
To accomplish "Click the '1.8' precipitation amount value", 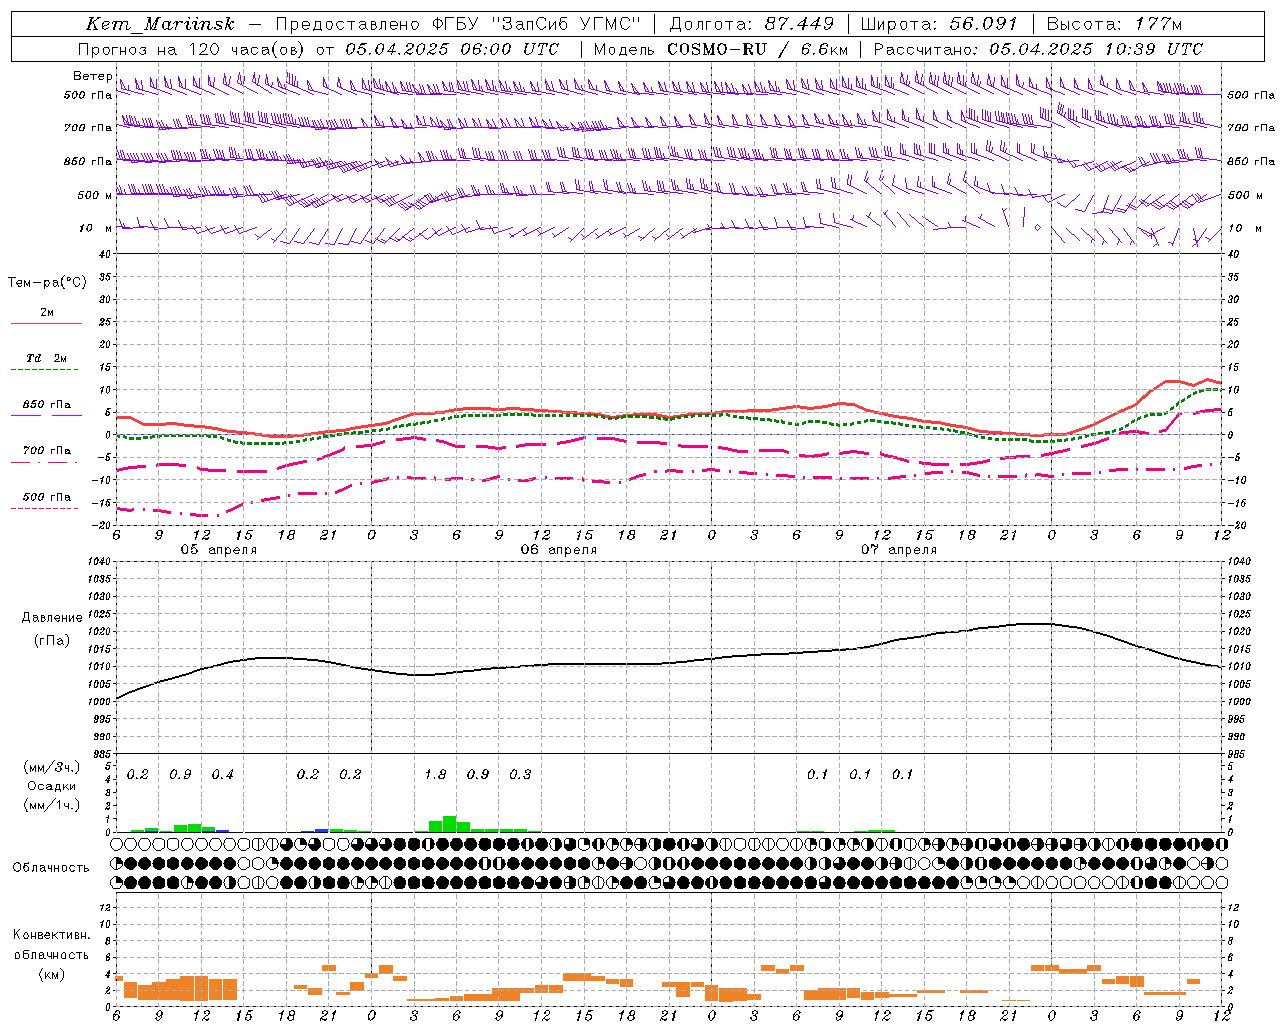I will coord(435,775).
